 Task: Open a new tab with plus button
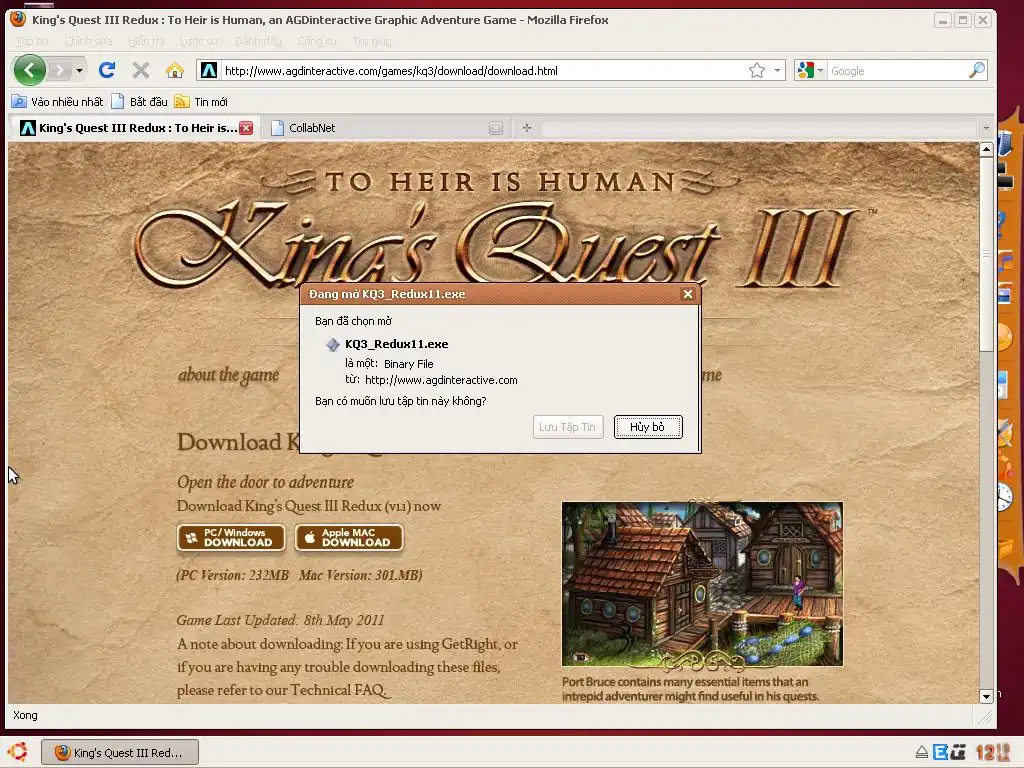526,128
